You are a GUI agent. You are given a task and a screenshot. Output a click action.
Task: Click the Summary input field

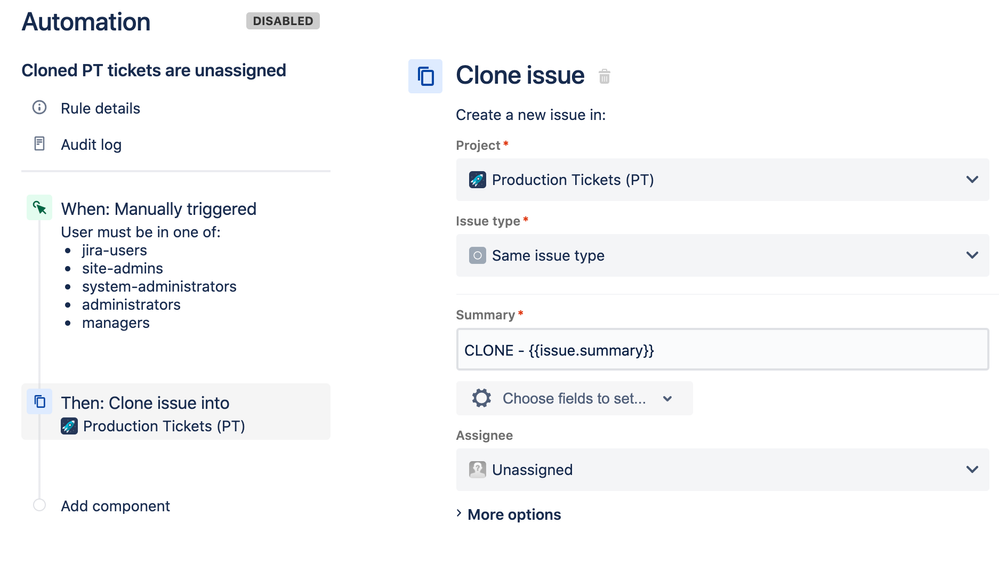(722, 350)
